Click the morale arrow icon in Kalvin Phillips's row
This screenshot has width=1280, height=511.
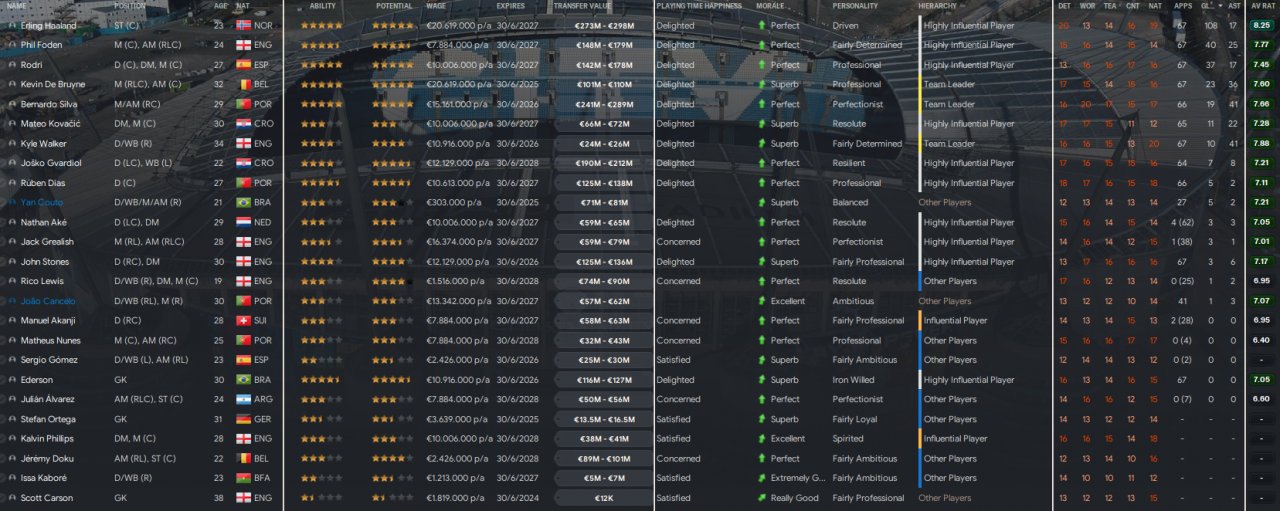coord(762,439)
